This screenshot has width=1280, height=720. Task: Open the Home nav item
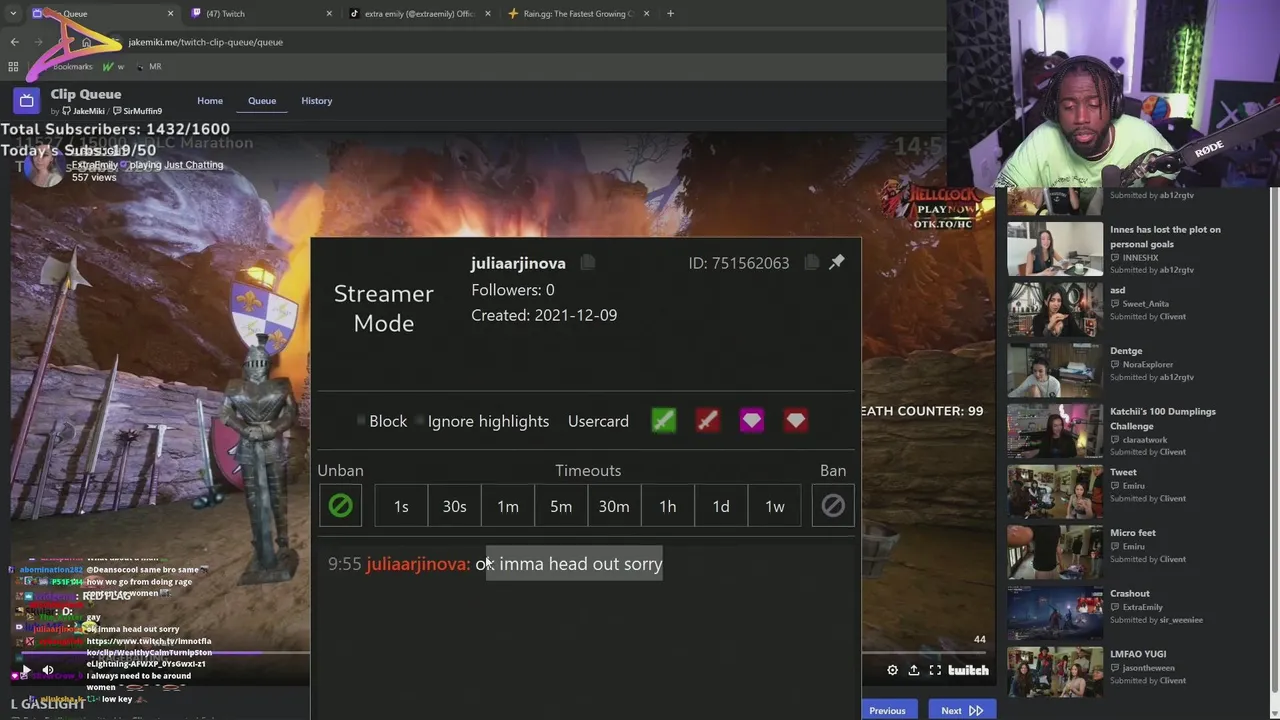(x=210, y=101)
